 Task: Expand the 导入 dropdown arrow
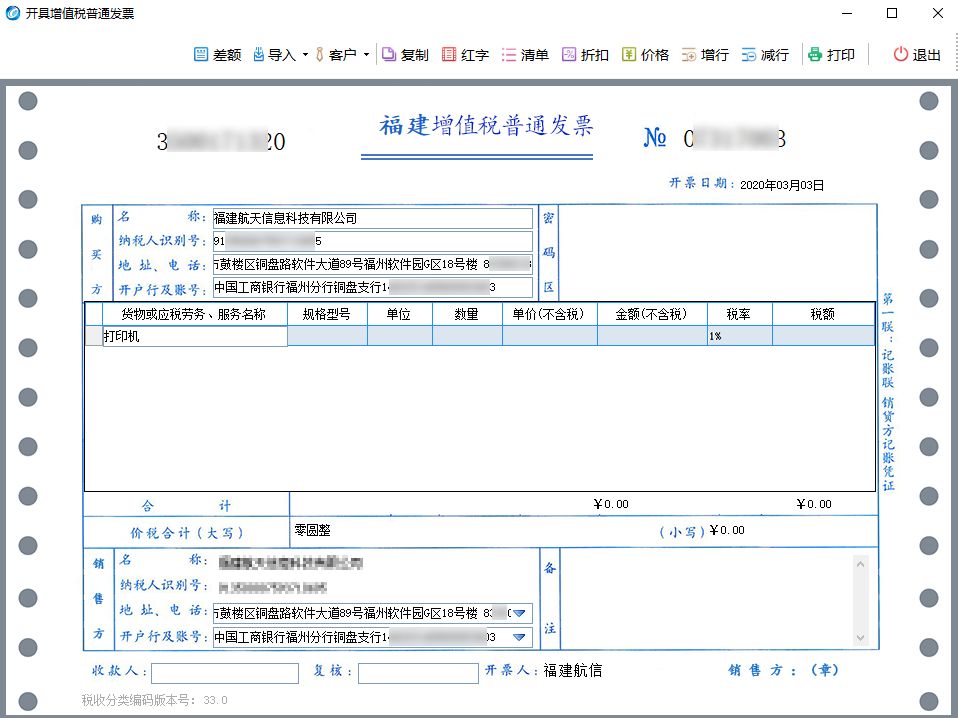pyautogui.click(x=305, y=54)
